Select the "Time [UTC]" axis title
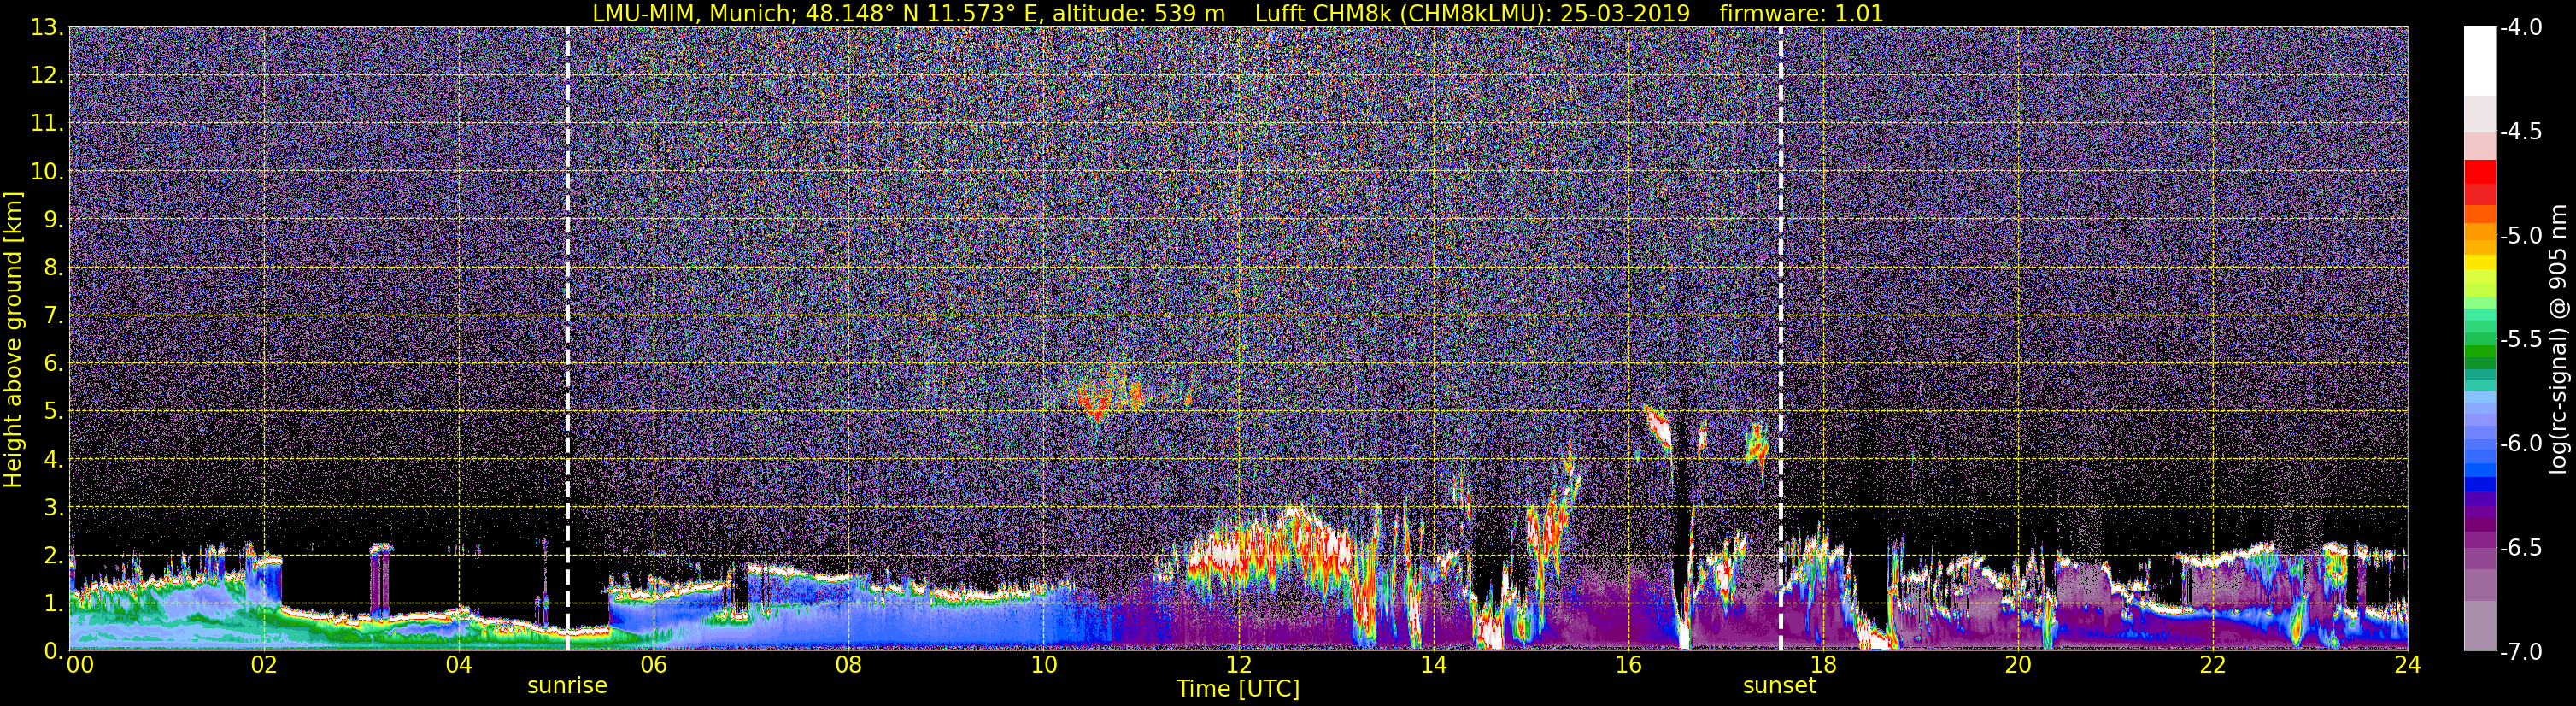This screenshot has height=706, width=2576. coord(1238,689)
